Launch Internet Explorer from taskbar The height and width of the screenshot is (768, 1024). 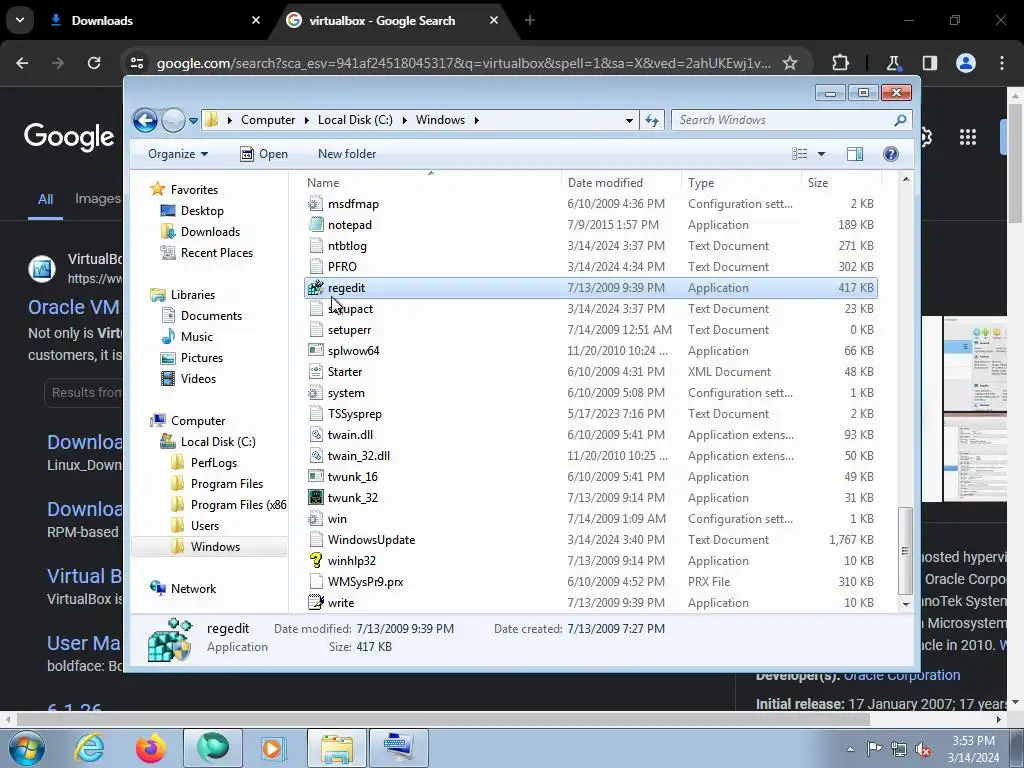click(x=89, y=748)
